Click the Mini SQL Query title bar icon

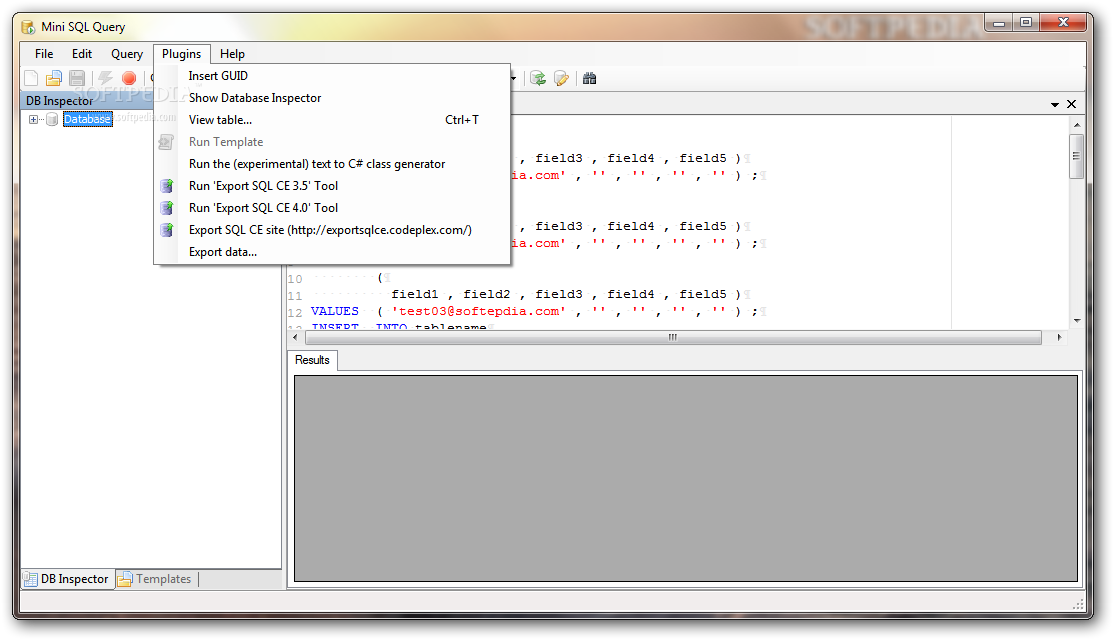28,27
